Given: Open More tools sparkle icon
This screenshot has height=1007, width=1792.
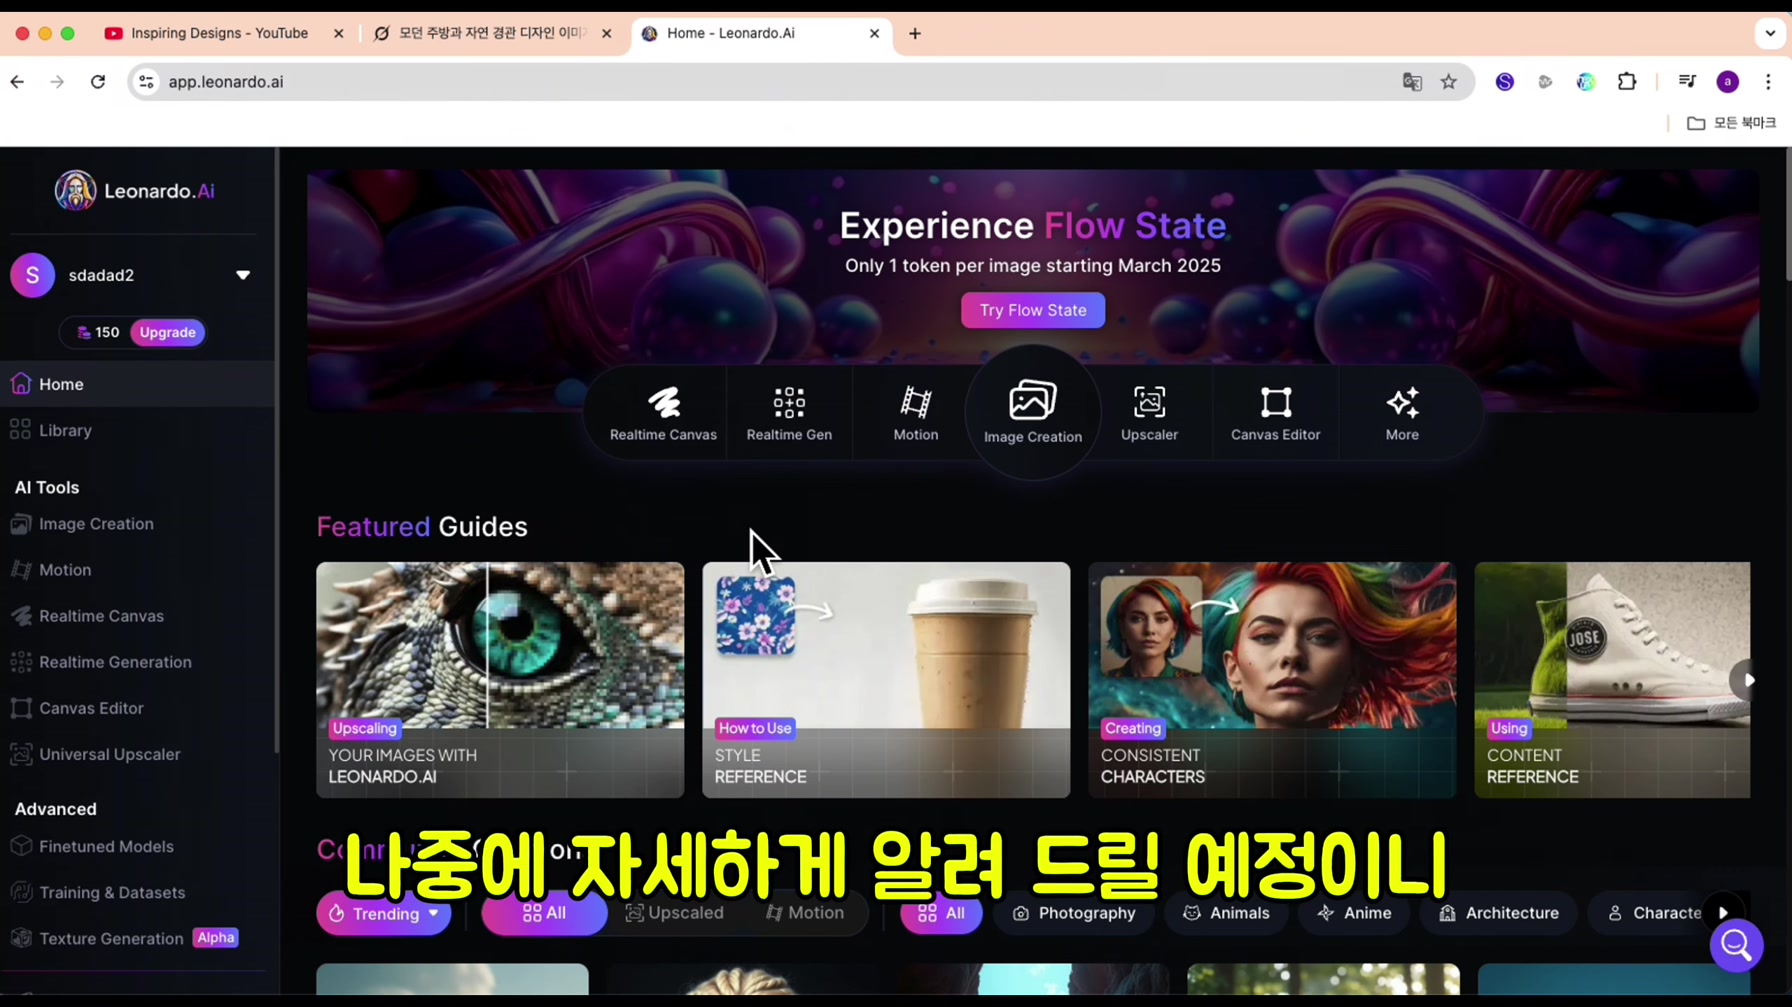Looking at the screenshot, I should [x=1402, y=413].
